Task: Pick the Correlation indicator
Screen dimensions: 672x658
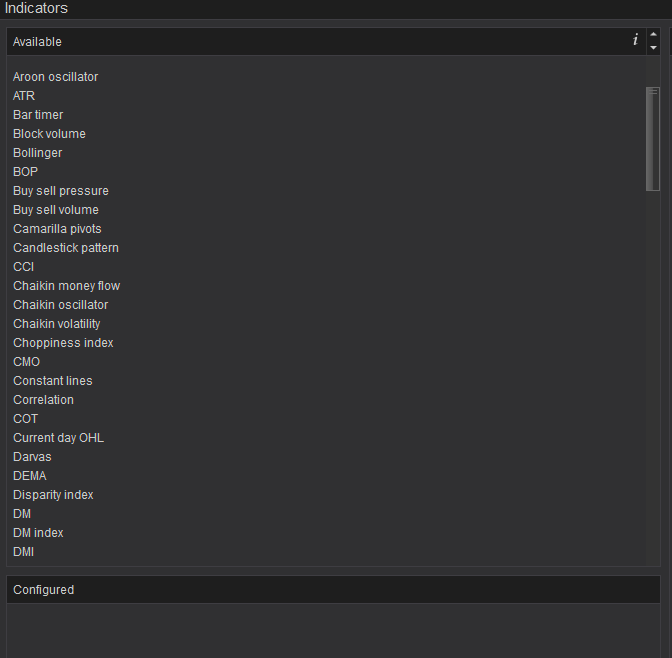Action: (x=43, y=400)
